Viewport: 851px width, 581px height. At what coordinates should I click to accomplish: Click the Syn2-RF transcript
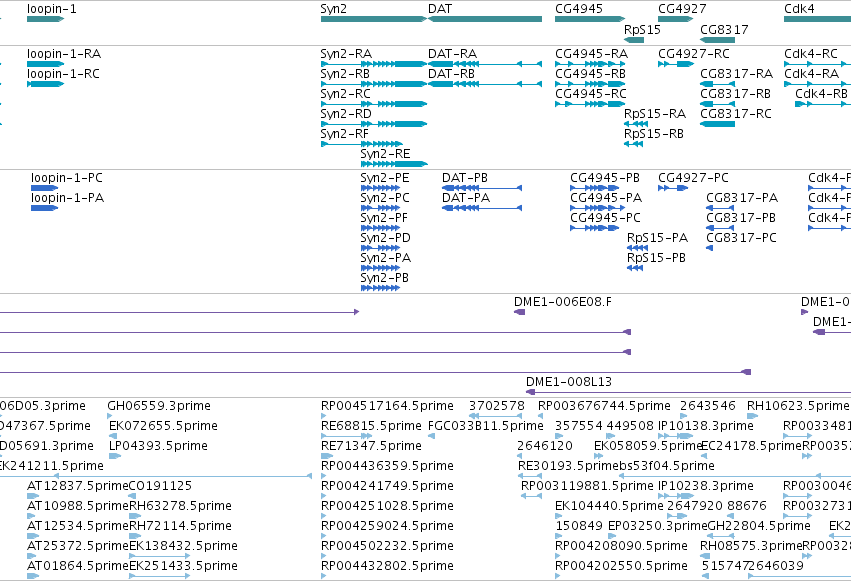pos(361,144)
